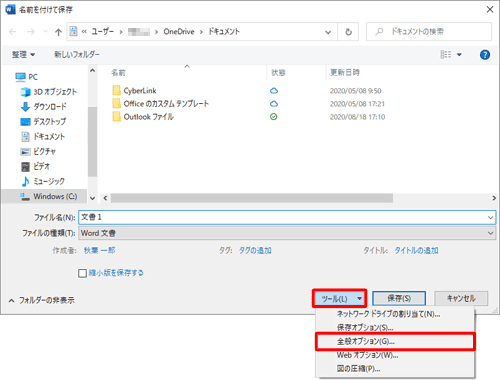The height and width of the screenshot is (380, 500).
Task: Open recent locations dropdown arrow
Action: pos(46,32)
